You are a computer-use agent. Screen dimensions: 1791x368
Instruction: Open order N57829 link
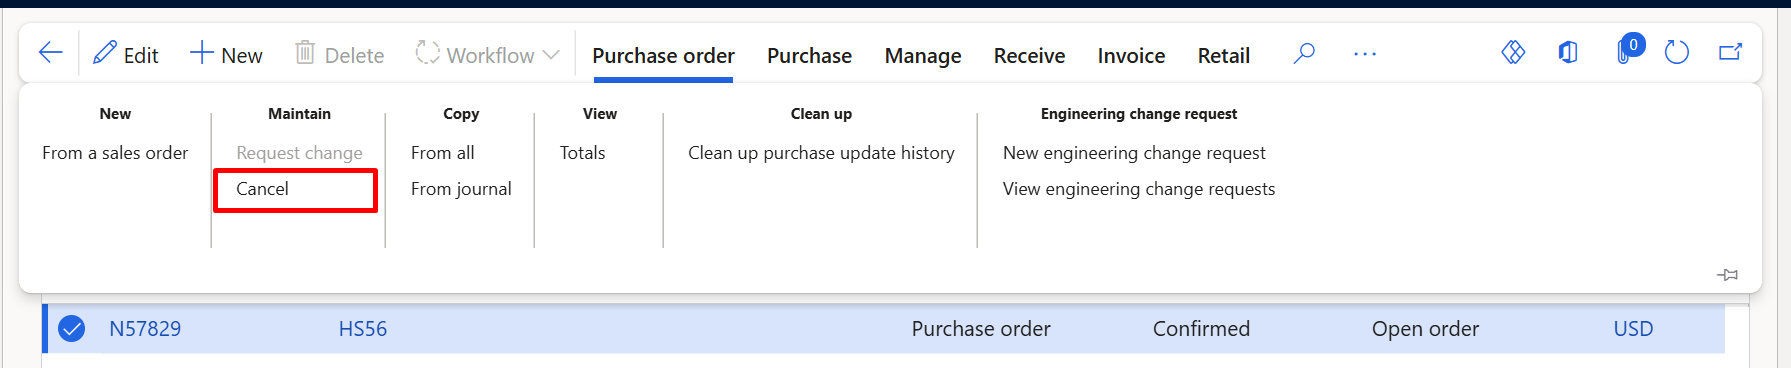(x=145, y=329)
